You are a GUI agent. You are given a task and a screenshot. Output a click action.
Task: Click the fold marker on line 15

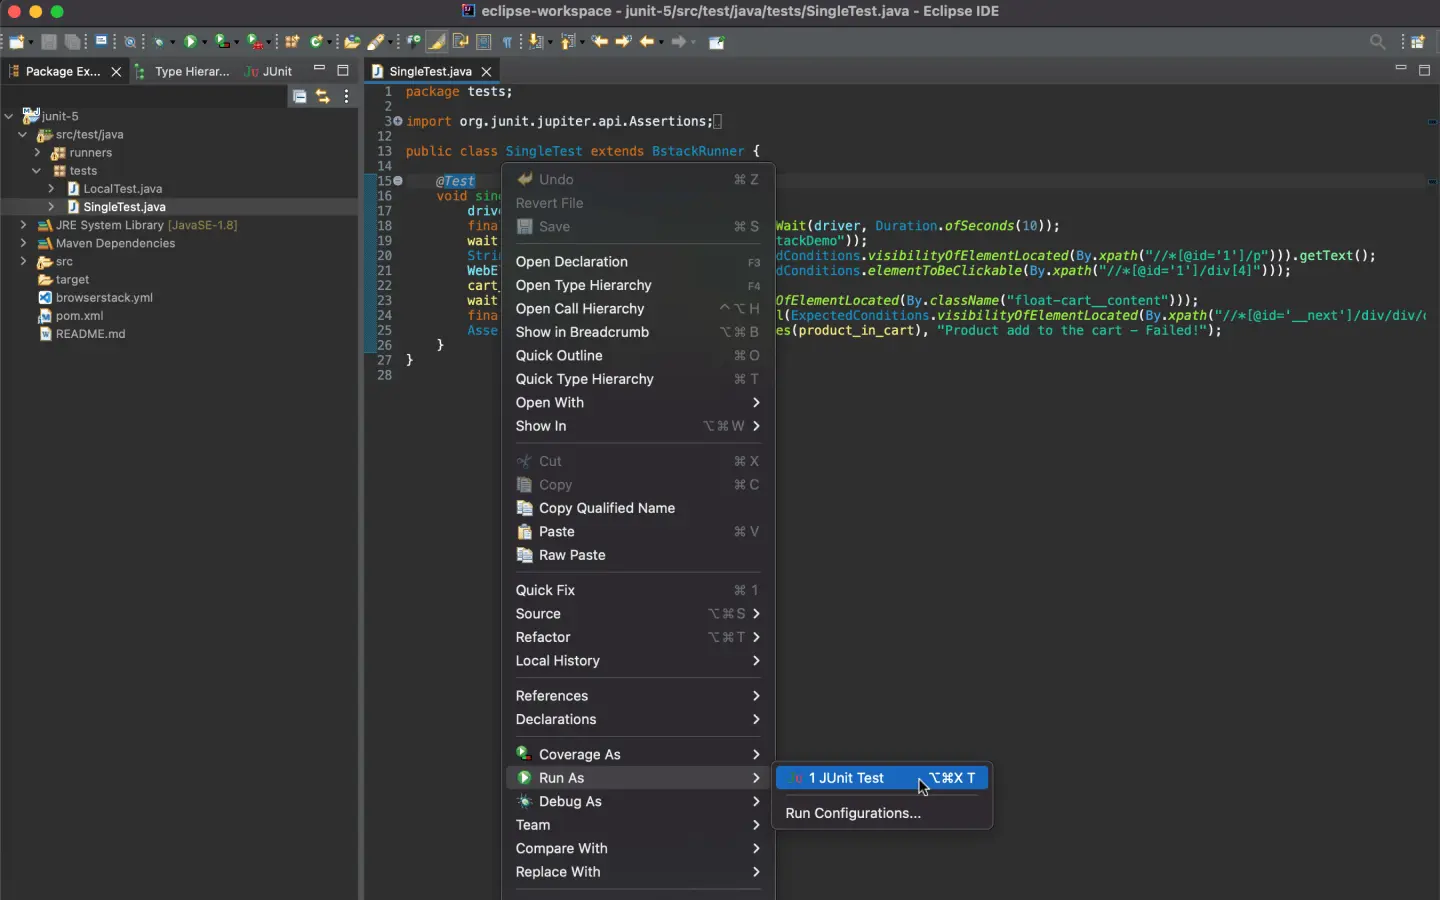[x=398, y=181]
